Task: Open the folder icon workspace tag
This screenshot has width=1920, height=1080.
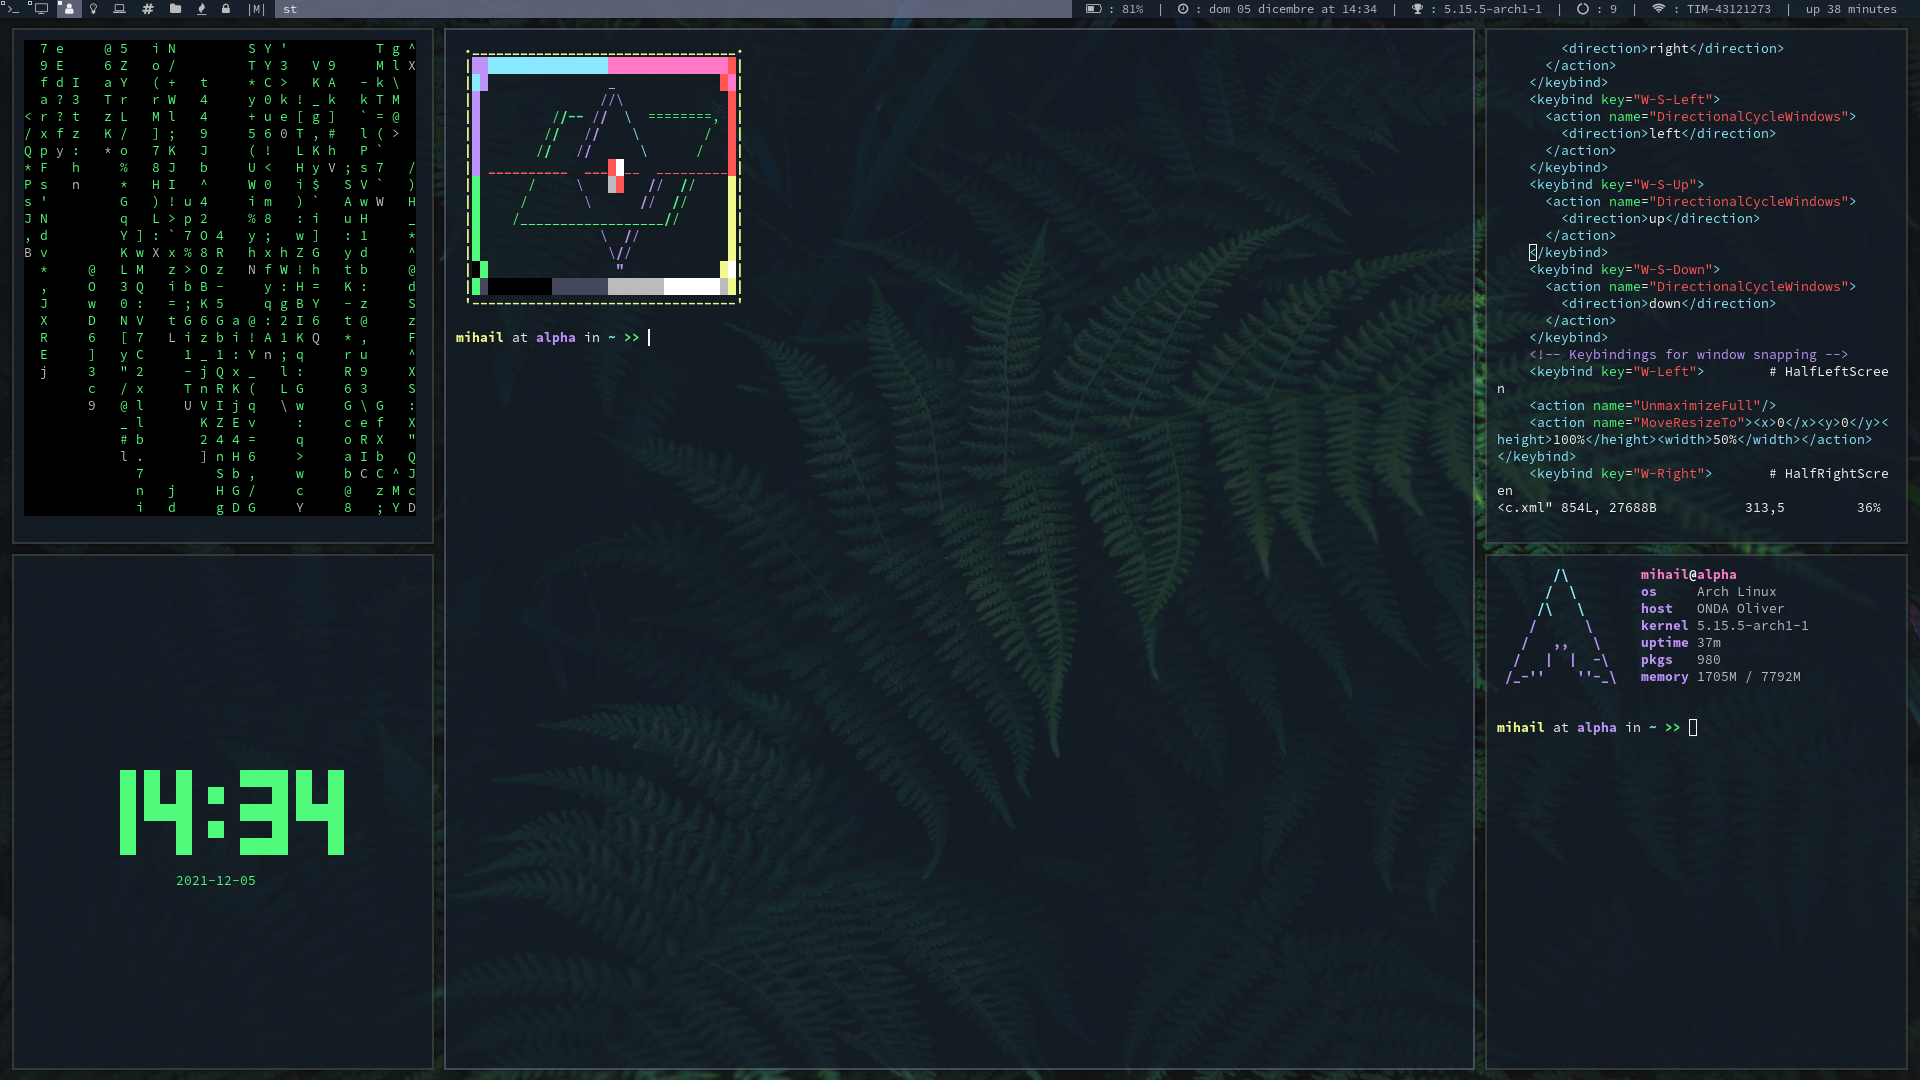Action: click(175, 9)
